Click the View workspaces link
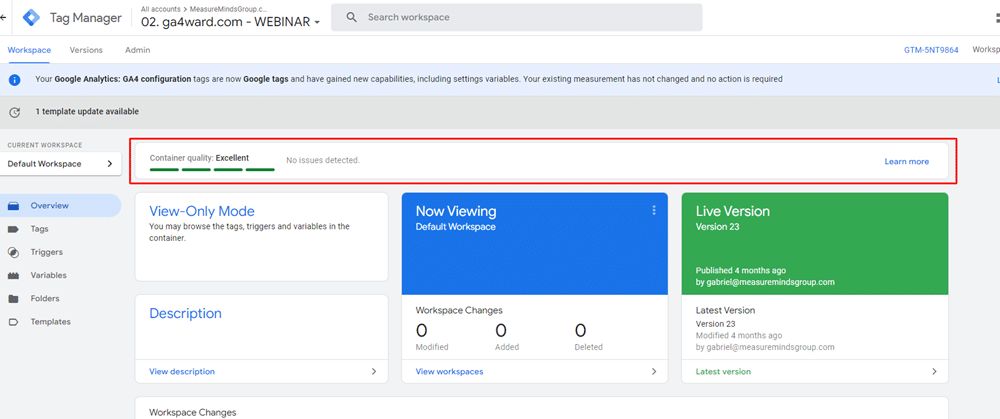The width and height of the screenshot is (1000, 419). (x=449, y=371)
